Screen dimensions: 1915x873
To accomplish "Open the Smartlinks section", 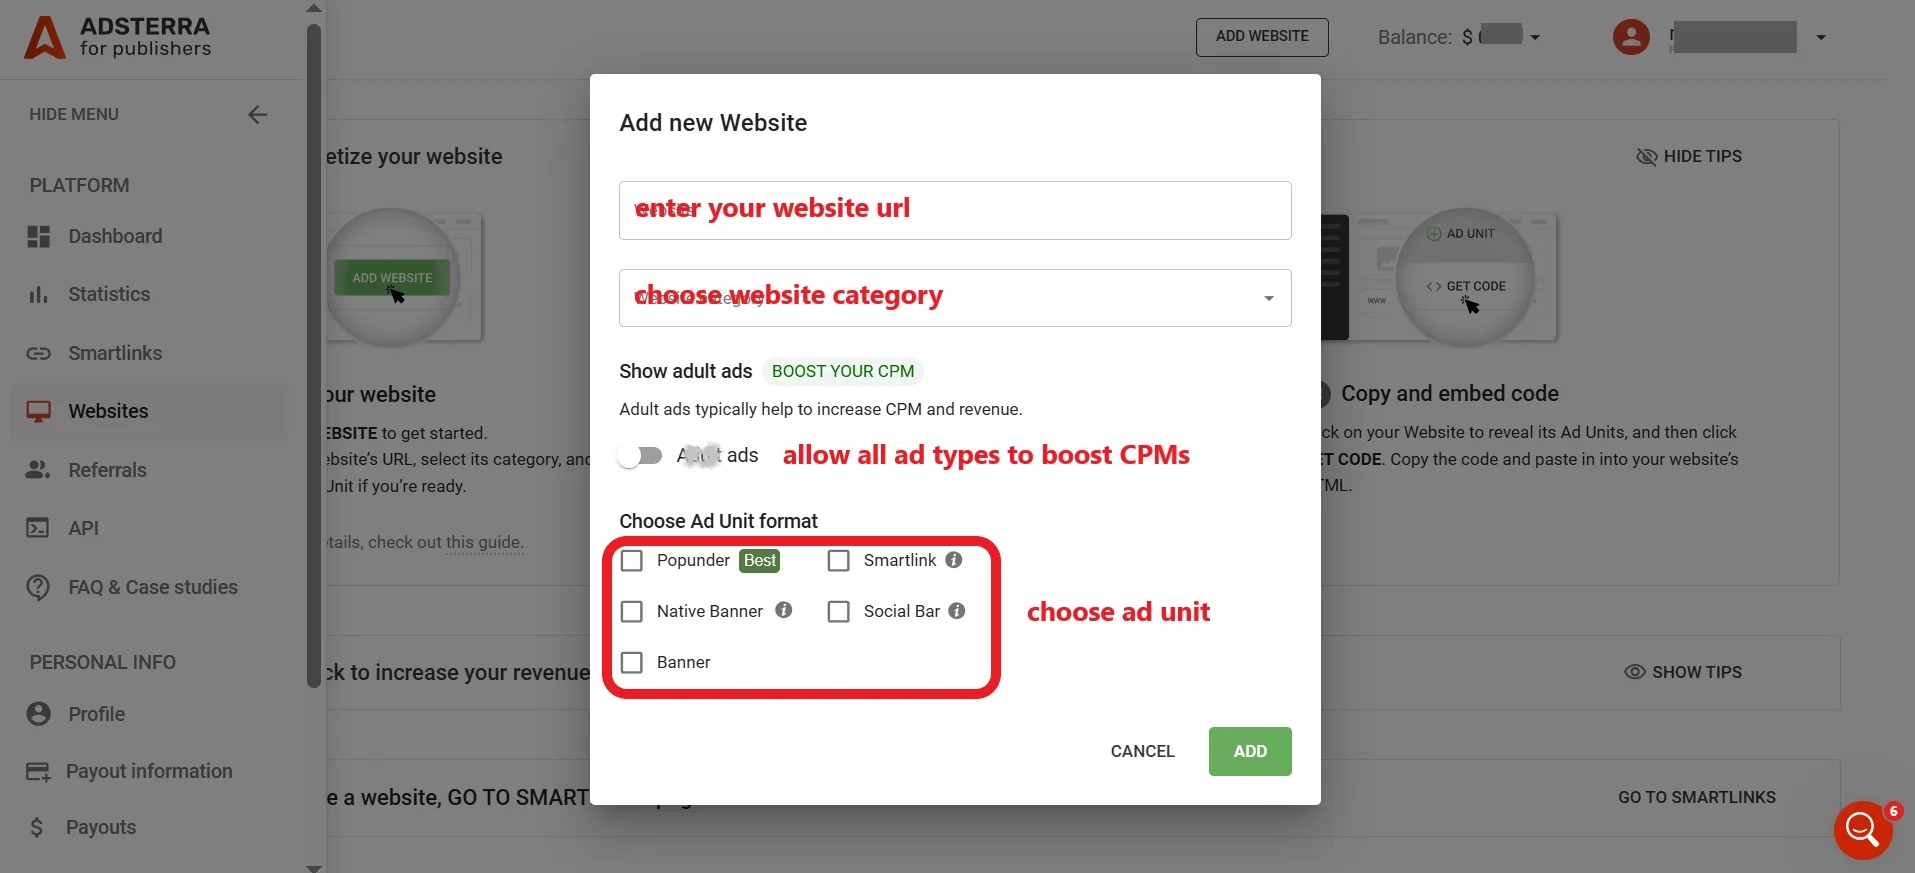I will [x=115, y=353].
